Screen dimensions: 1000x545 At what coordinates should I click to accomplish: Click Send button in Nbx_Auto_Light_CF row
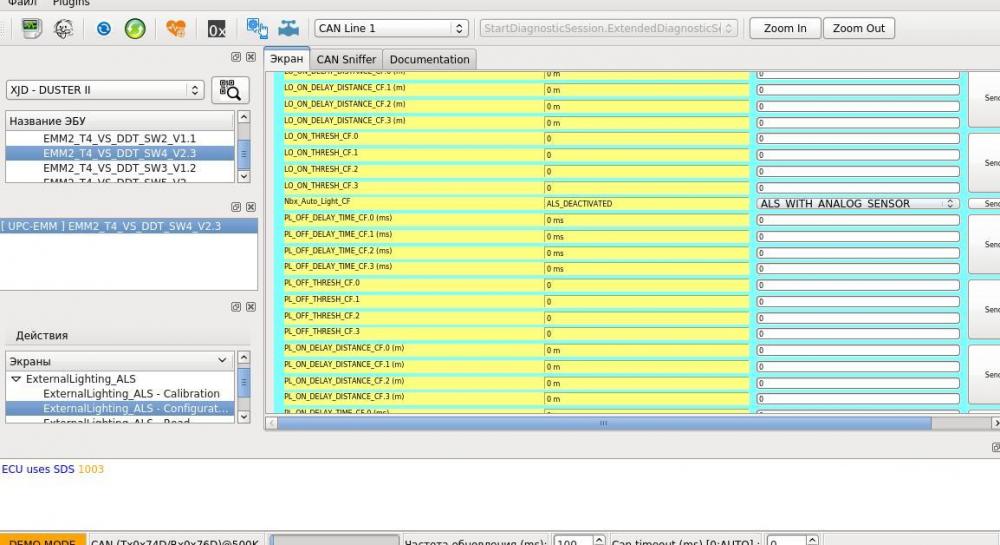985,203
